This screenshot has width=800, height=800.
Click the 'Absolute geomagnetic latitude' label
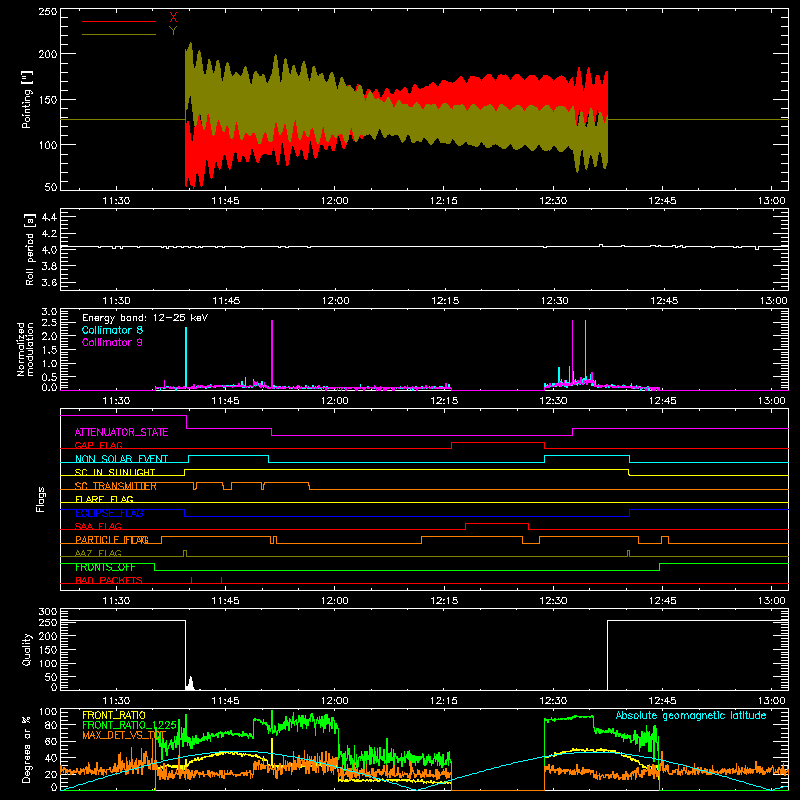point(691,715)
